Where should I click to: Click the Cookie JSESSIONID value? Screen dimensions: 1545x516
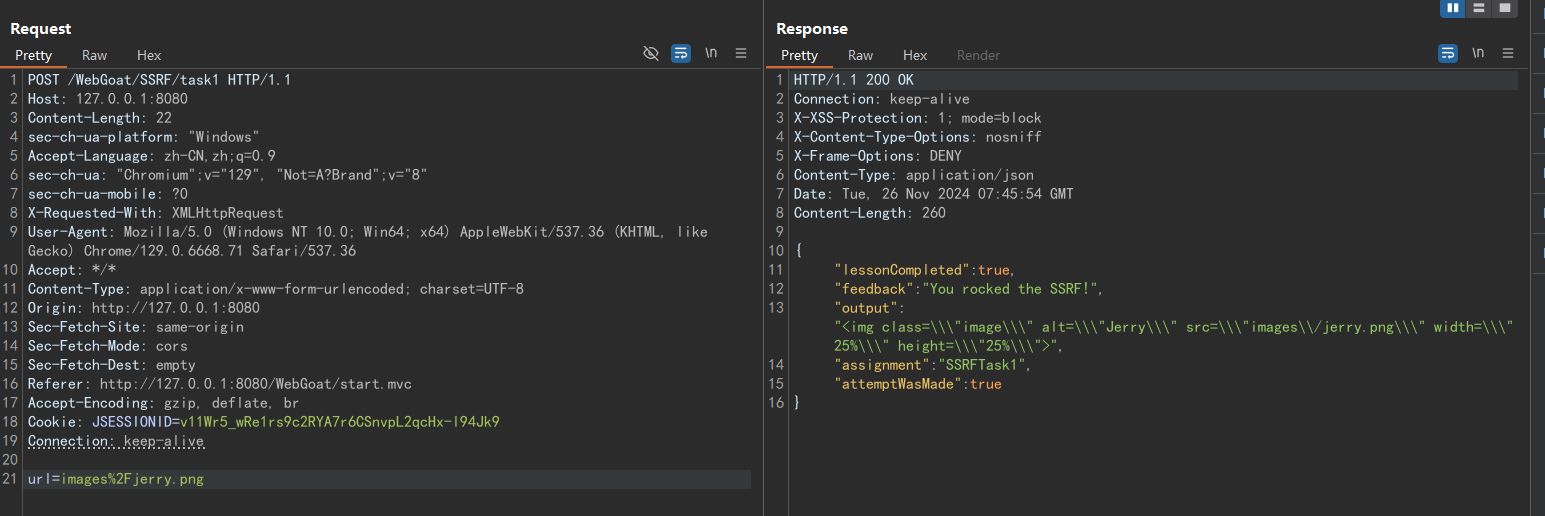[339, 422]
